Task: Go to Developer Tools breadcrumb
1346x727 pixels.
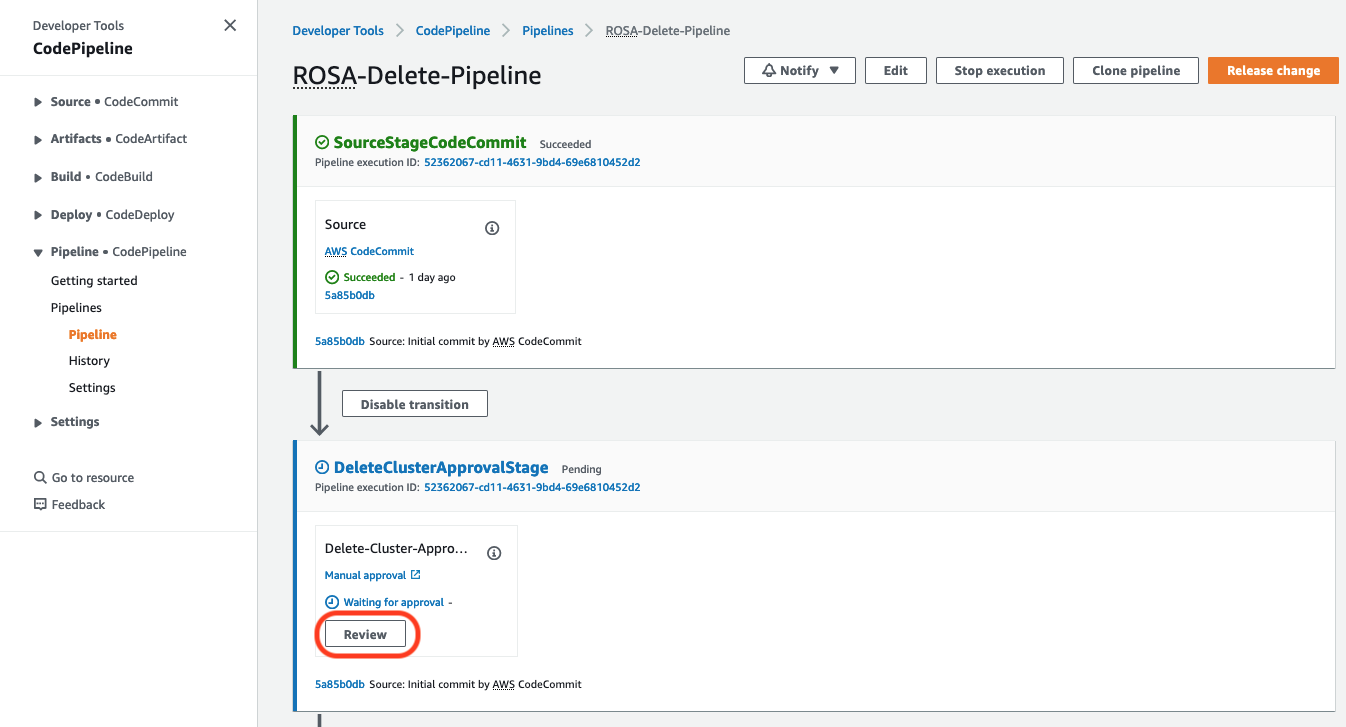Action: point(338,31)
